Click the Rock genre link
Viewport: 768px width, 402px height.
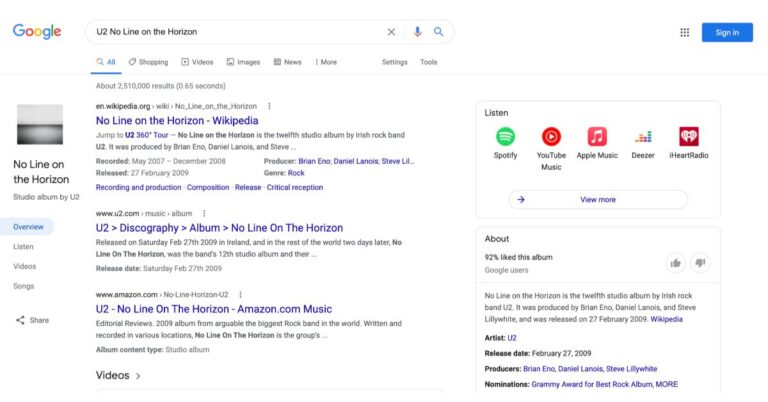pyautogui.click(x=296, y=173)
